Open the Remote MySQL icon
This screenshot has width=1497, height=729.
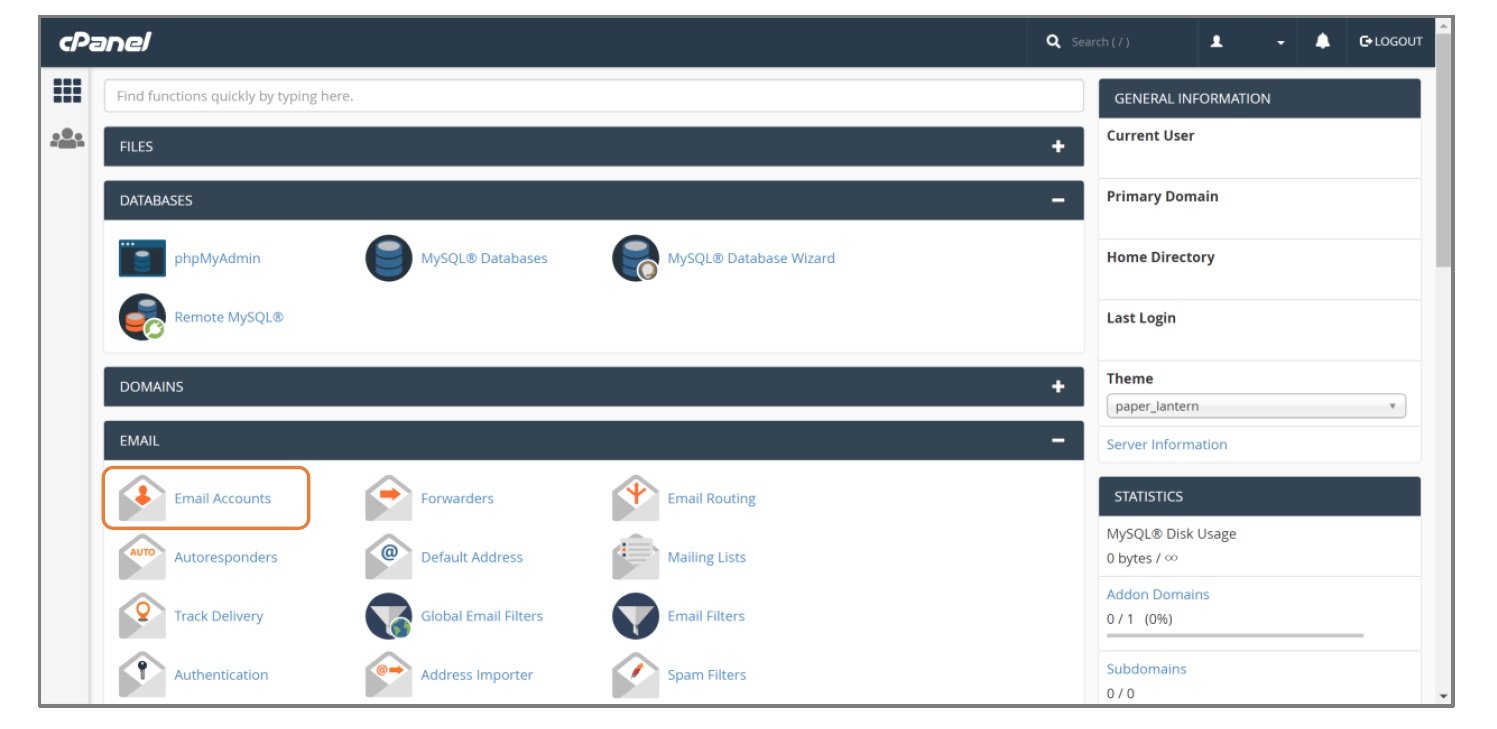pyautogui.click(x=142, y=317)
